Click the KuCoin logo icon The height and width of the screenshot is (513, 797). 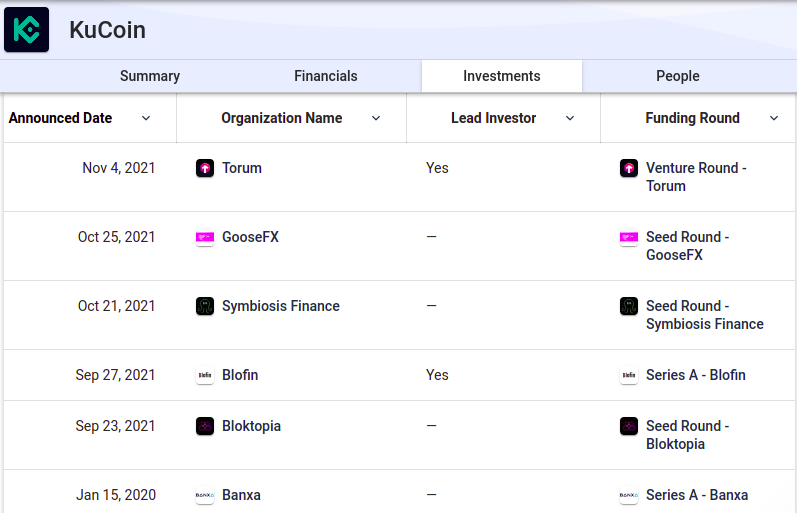click(27, 30)
